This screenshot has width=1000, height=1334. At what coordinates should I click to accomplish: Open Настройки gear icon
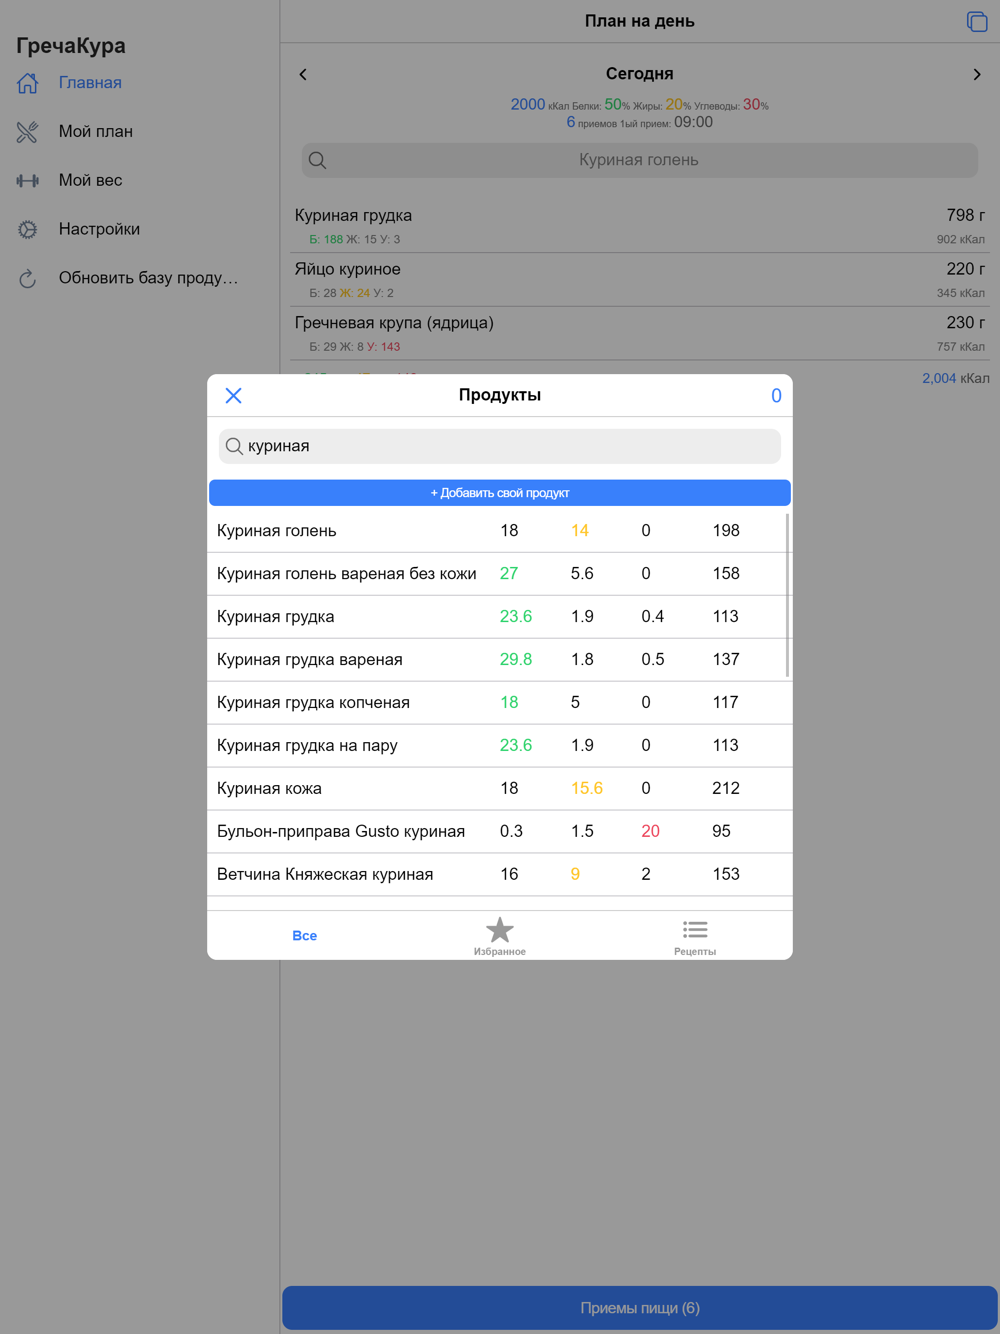[x=28, y=230]
